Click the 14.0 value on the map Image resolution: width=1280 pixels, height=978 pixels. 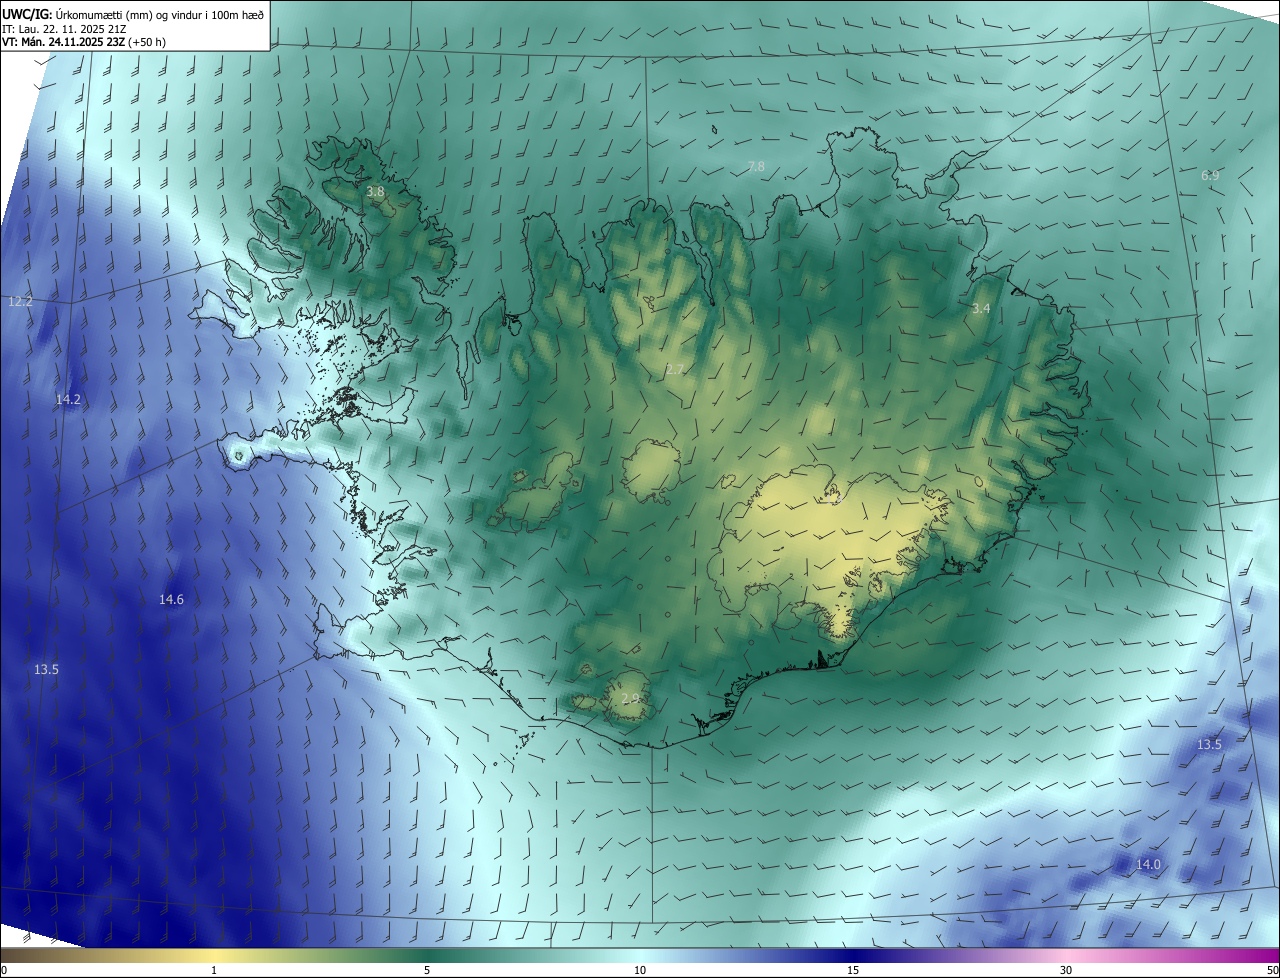click(x=1148, y=864)
